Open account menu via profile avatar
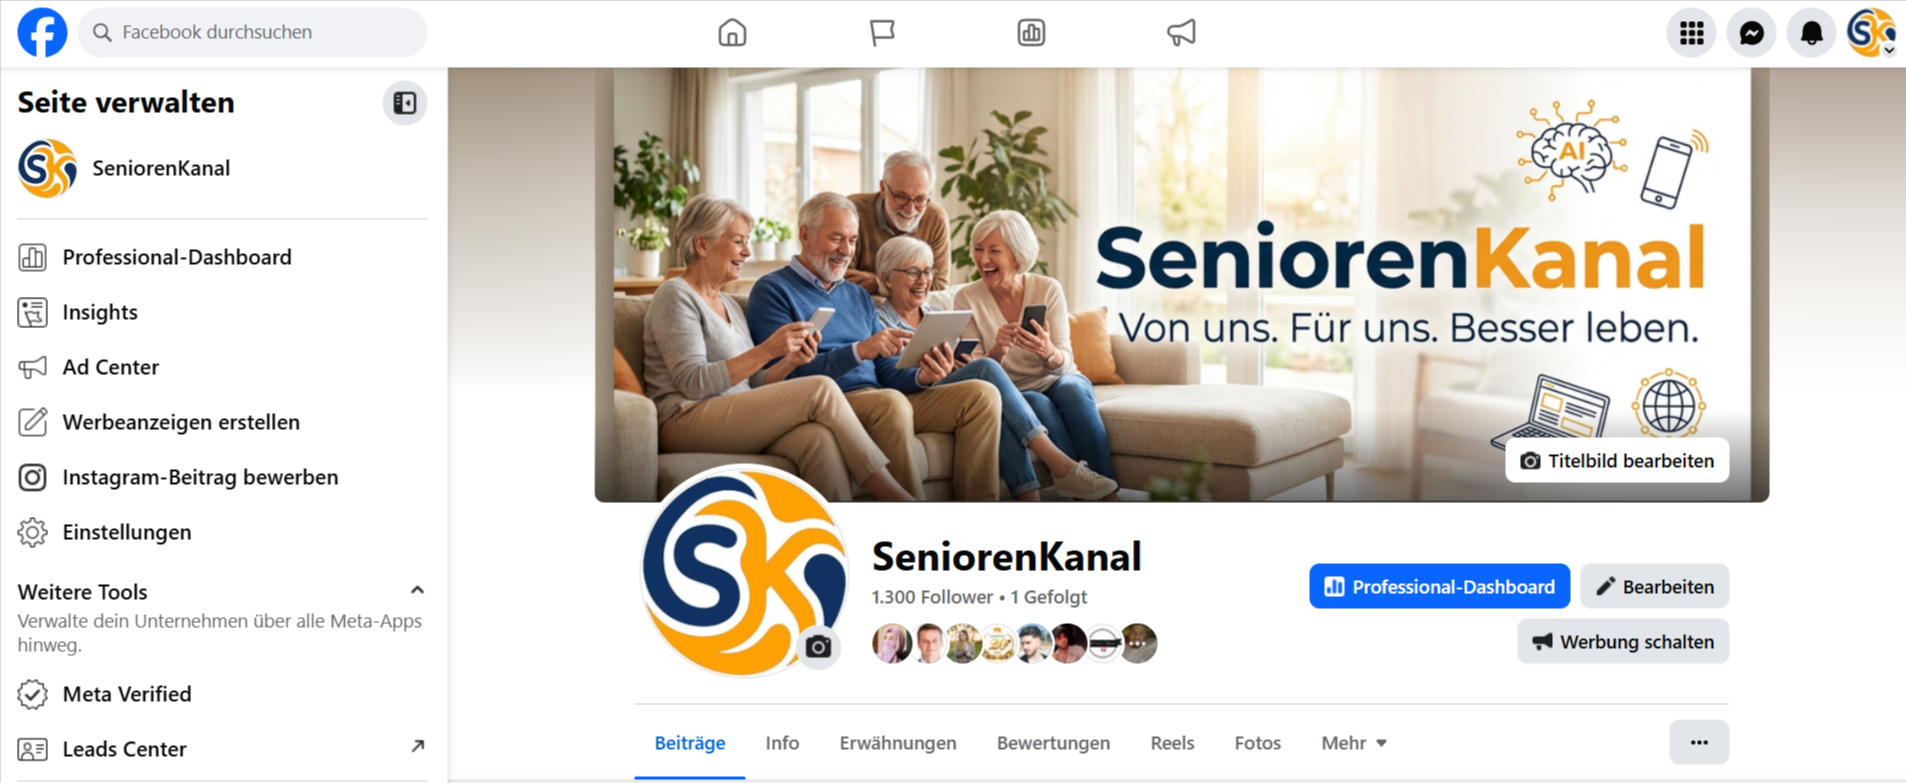The height and width of the screenshot is (783, 1906). pos(1870,33)
